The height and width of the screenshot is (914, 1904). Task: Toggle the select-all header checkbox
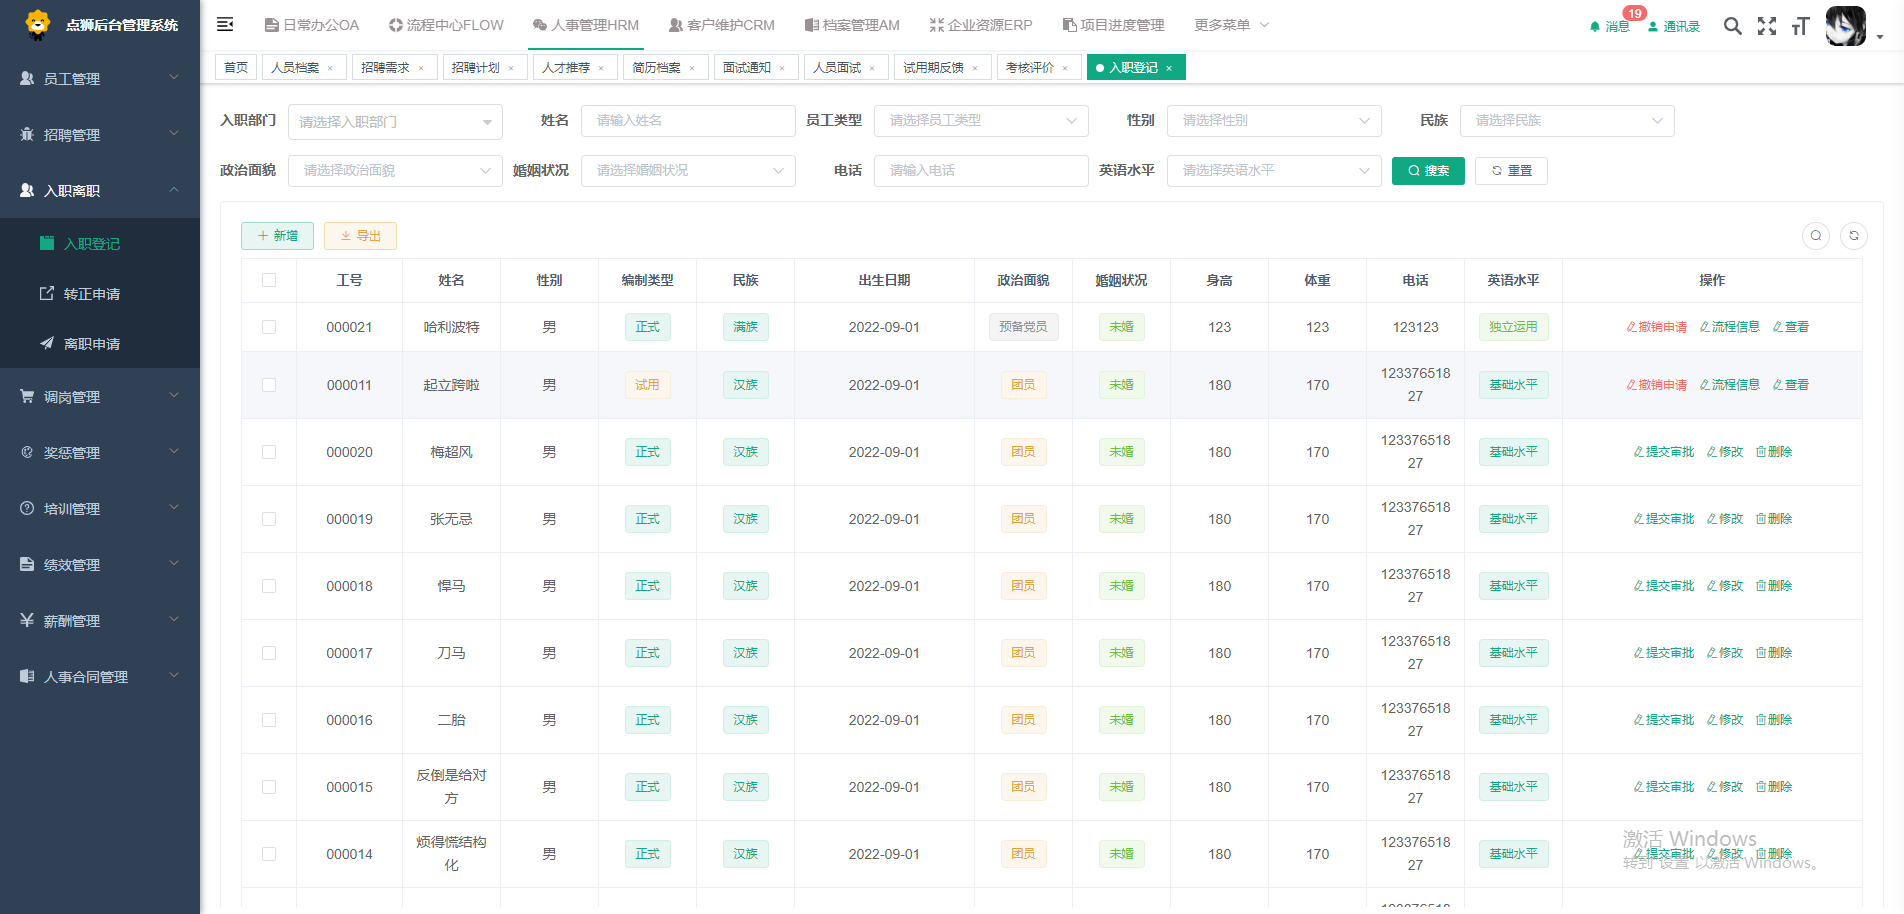pyautogui.click(x=269, y=280)
